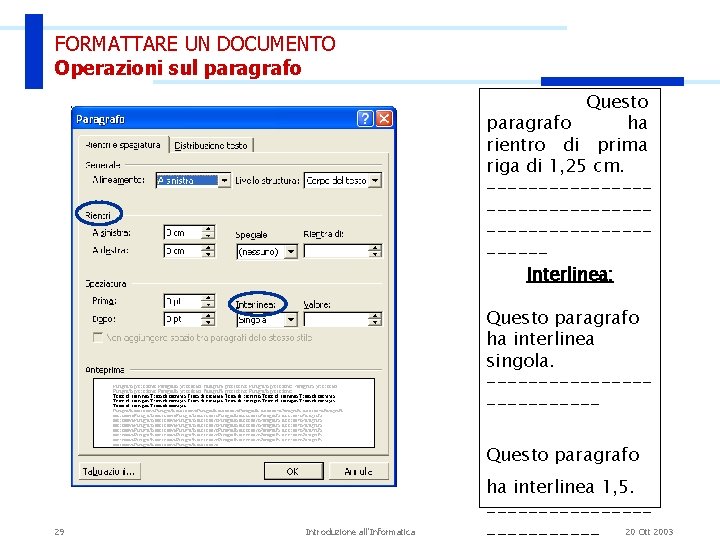Open the Livello struttura dropdown arrow
Viewport: 720px width, 540px height.
(375, 180)
